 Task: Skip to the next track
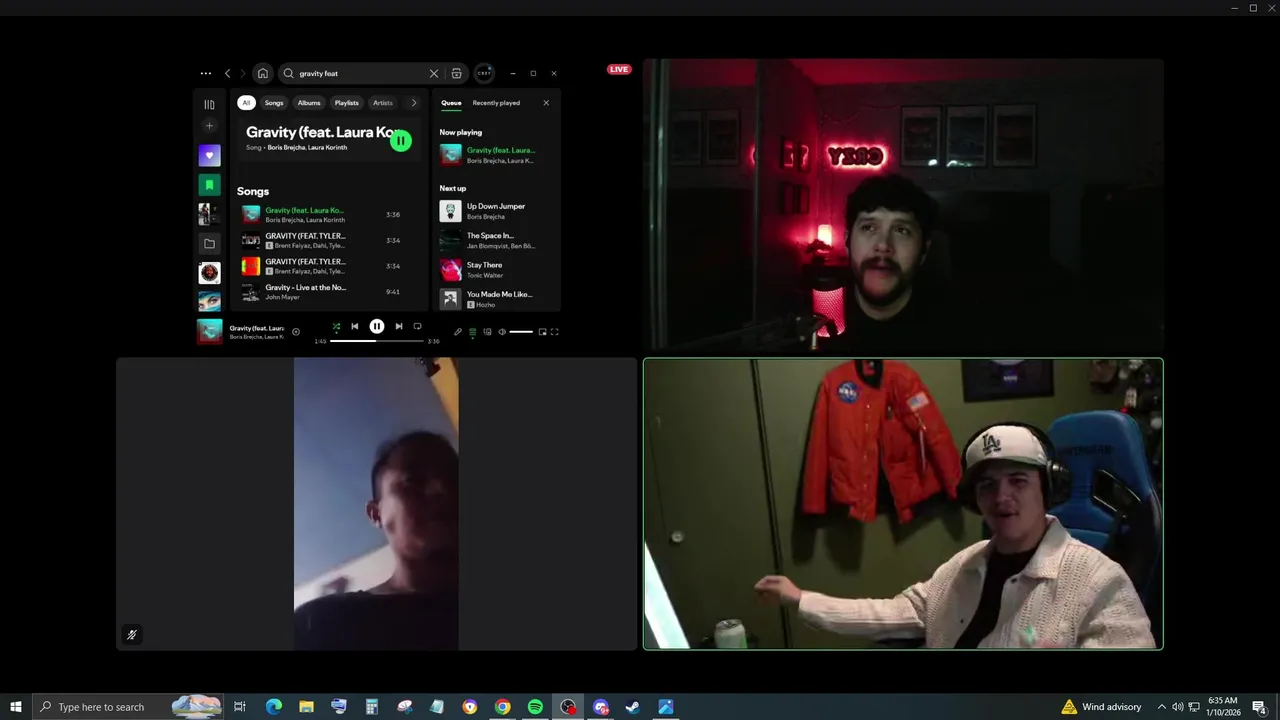[x=399, y=326]
